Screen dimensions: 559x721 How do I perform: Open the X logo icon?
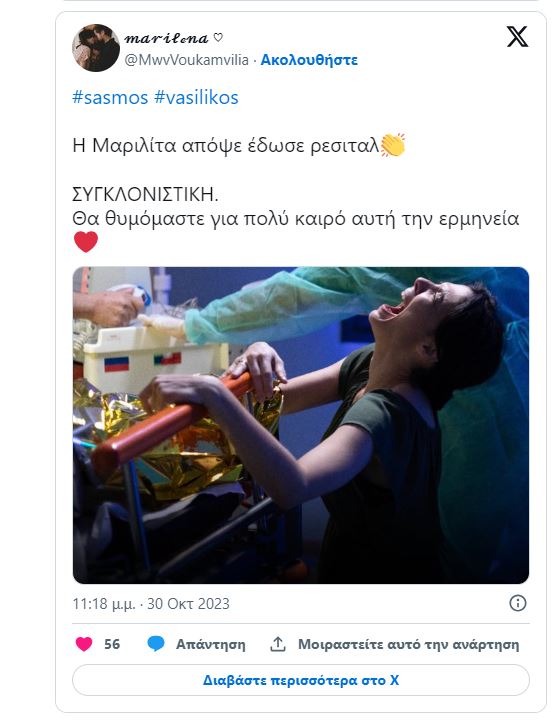(x=518, y=37)
